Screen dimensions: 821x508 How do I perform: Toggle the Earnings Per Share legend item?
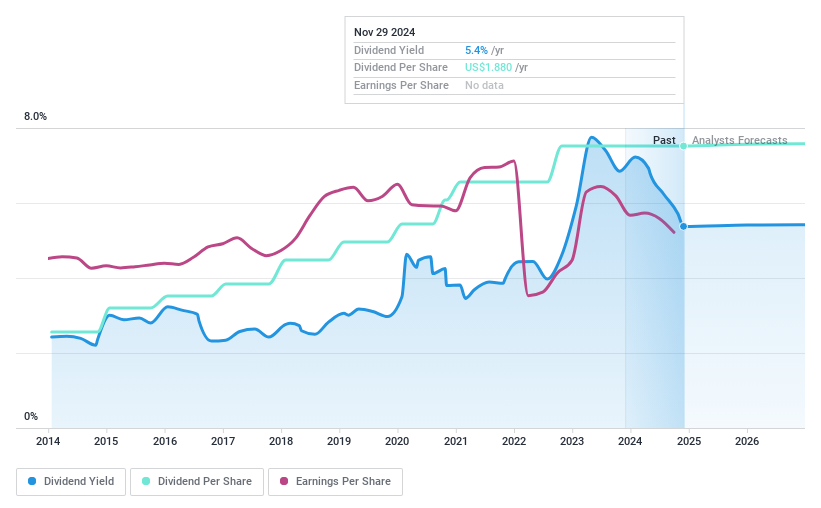[336, 481]
